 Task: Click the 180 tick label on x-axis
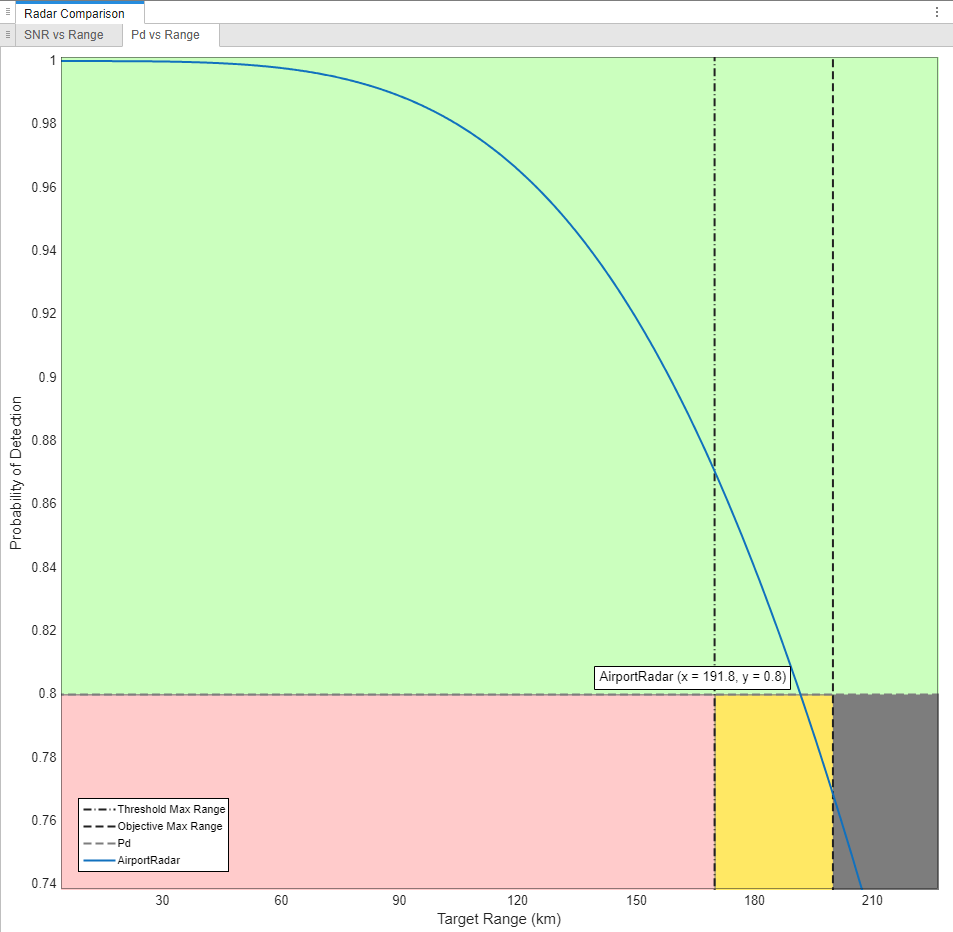point(754,901)
